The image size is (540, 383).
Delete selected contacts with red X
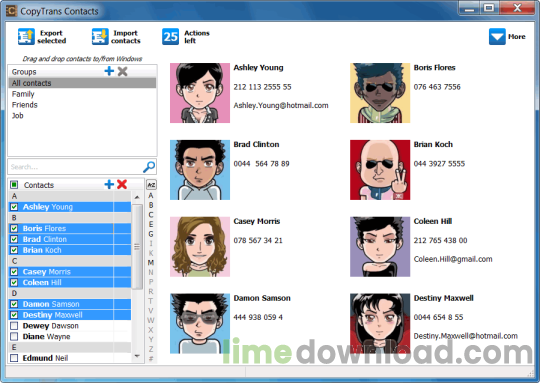pos(122,184)
